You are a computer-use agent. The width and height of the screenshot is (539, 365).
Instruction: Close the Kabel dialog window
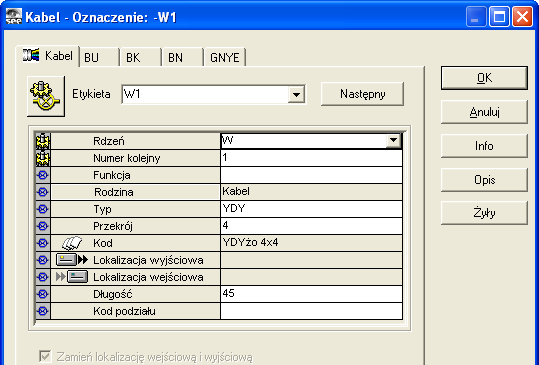[x=522, y=16]
